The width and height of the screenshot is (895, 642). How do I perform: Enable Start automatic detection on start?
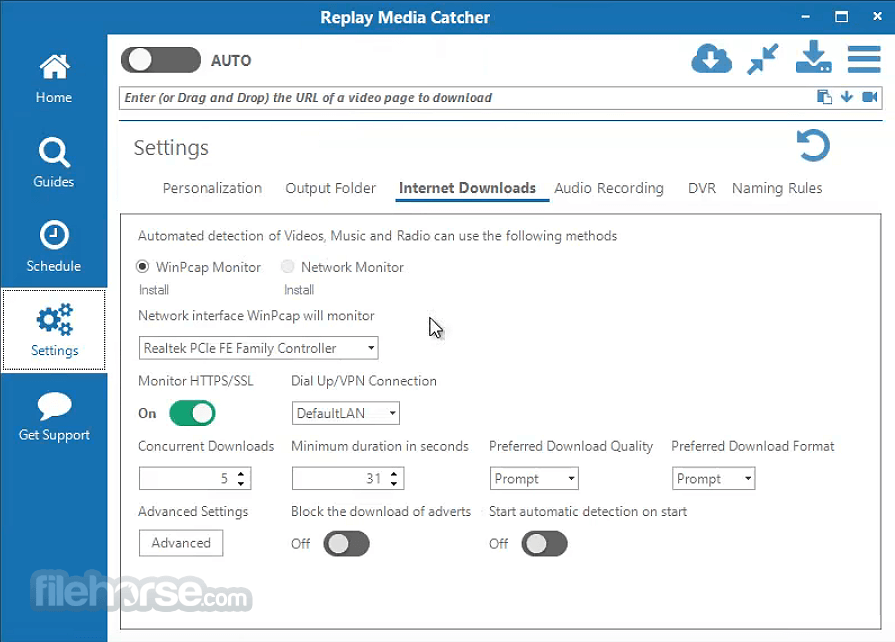(545, 544)
